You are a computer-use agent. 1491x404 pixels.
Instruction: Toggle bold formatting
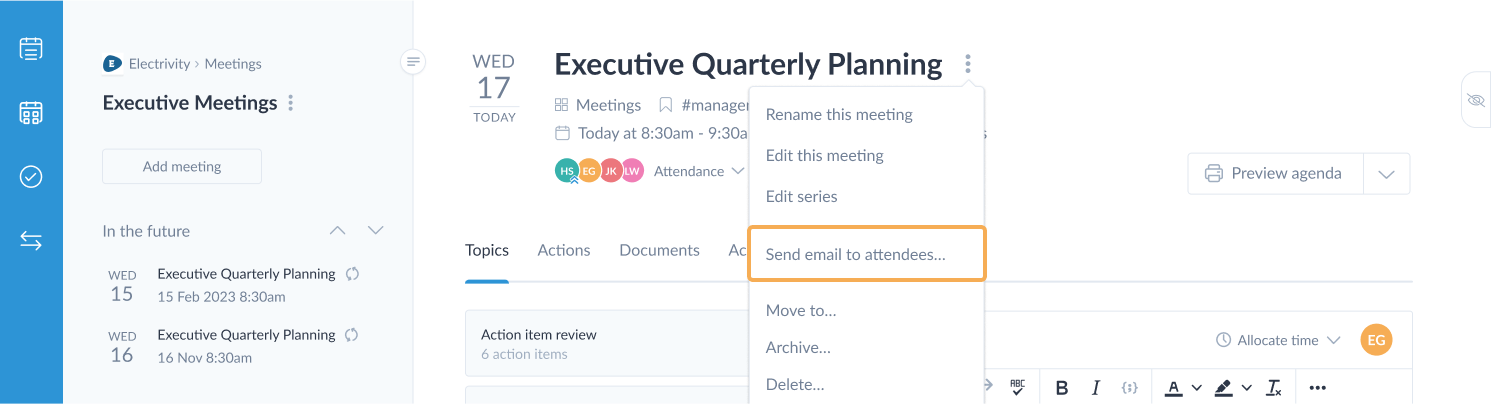(x=1062, y=388)
